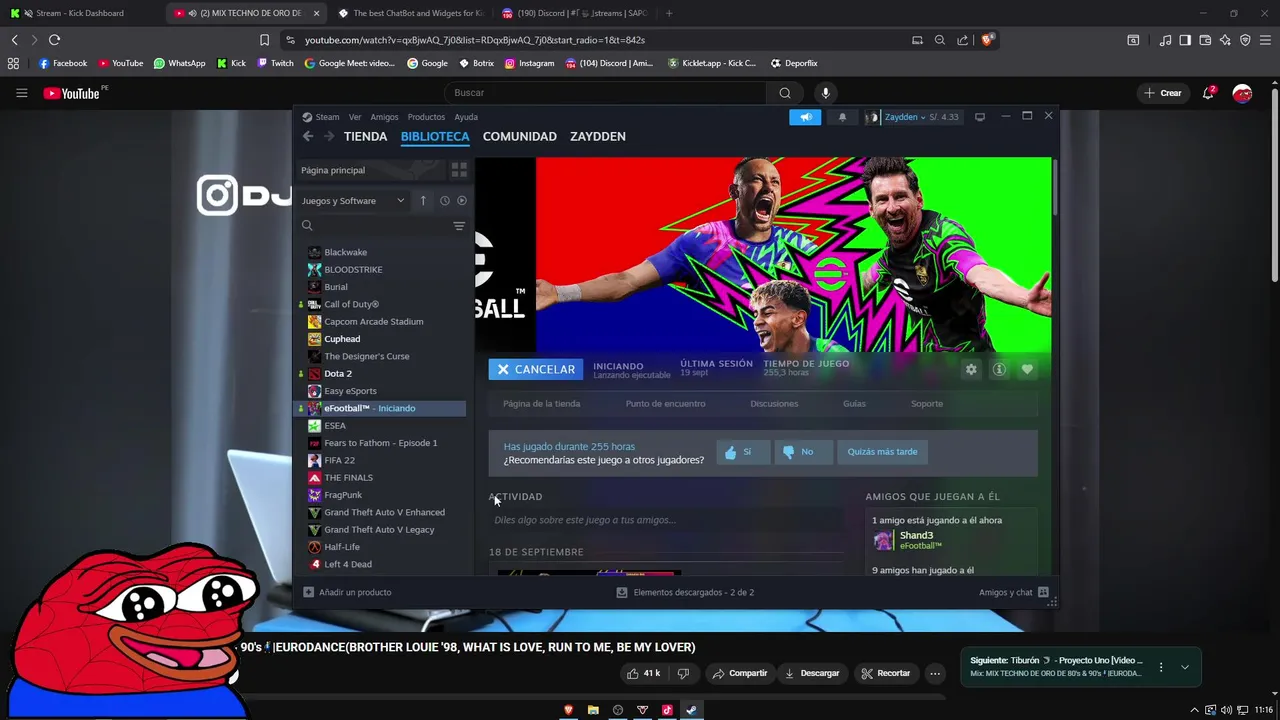Open the Amigos menu in Steam

click(384, 117)
